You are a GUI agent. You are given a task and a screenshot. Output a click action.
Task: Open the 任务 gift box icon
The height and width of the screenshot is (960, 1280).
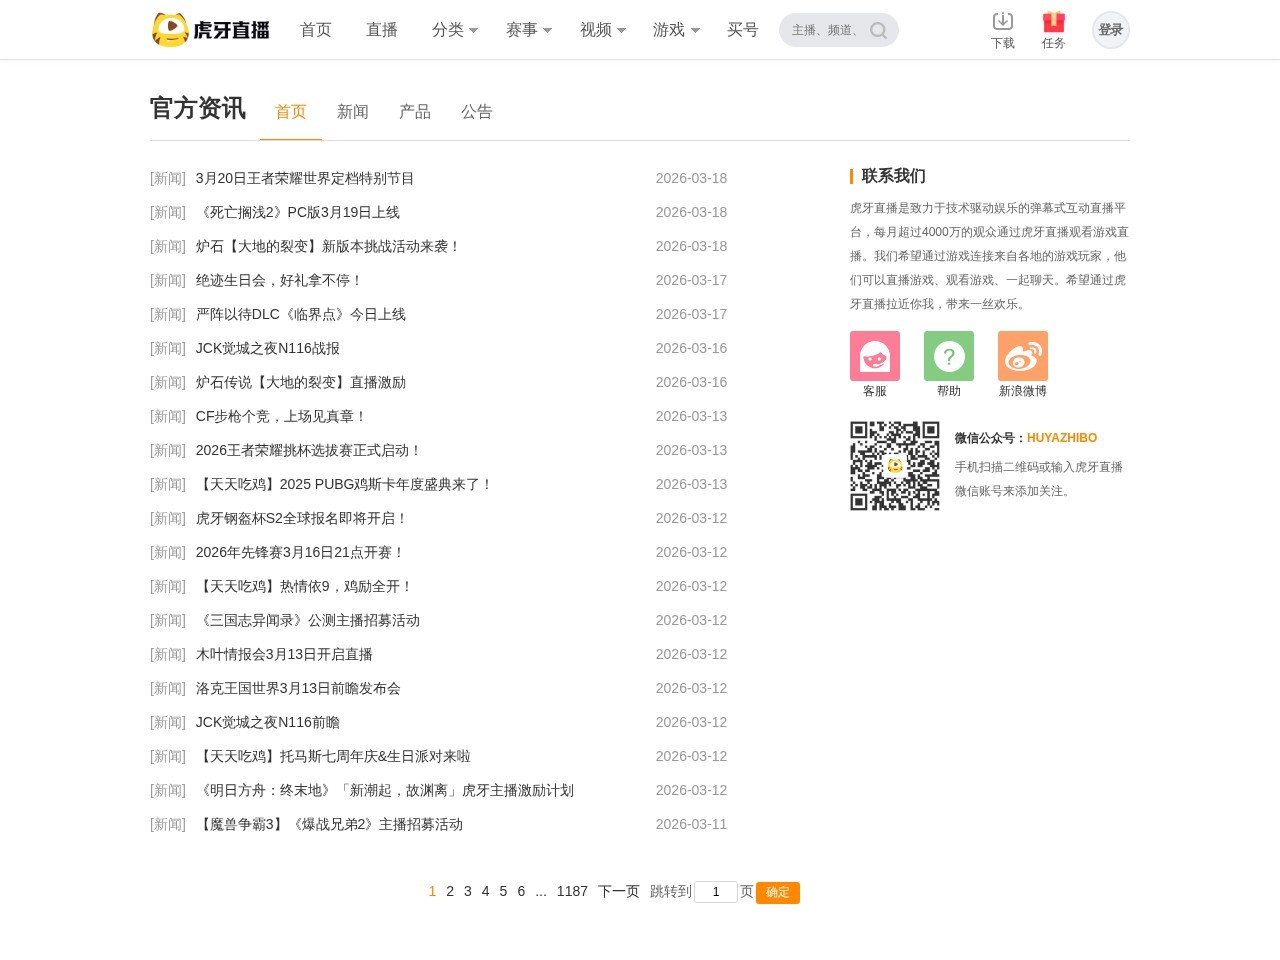point(1053,21)
